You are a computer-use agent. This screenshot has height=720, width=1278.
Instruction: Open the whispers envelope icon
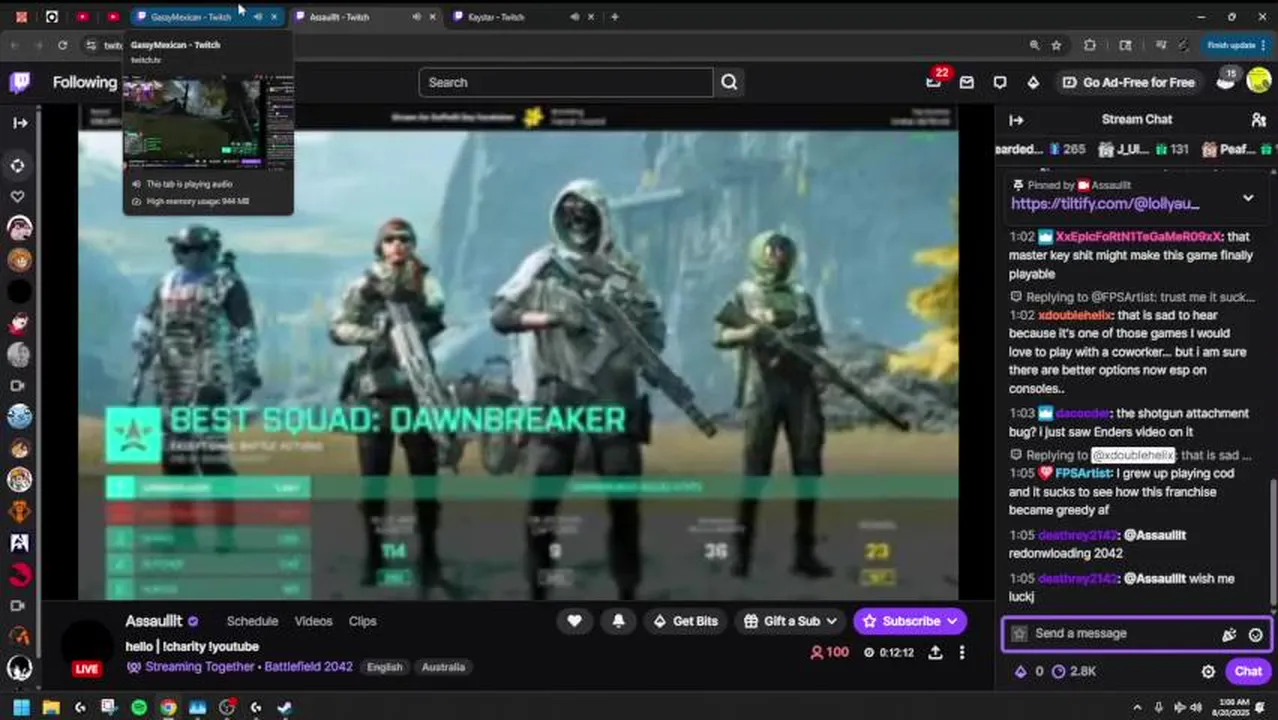pyautogui.click(x=966, y=82)
